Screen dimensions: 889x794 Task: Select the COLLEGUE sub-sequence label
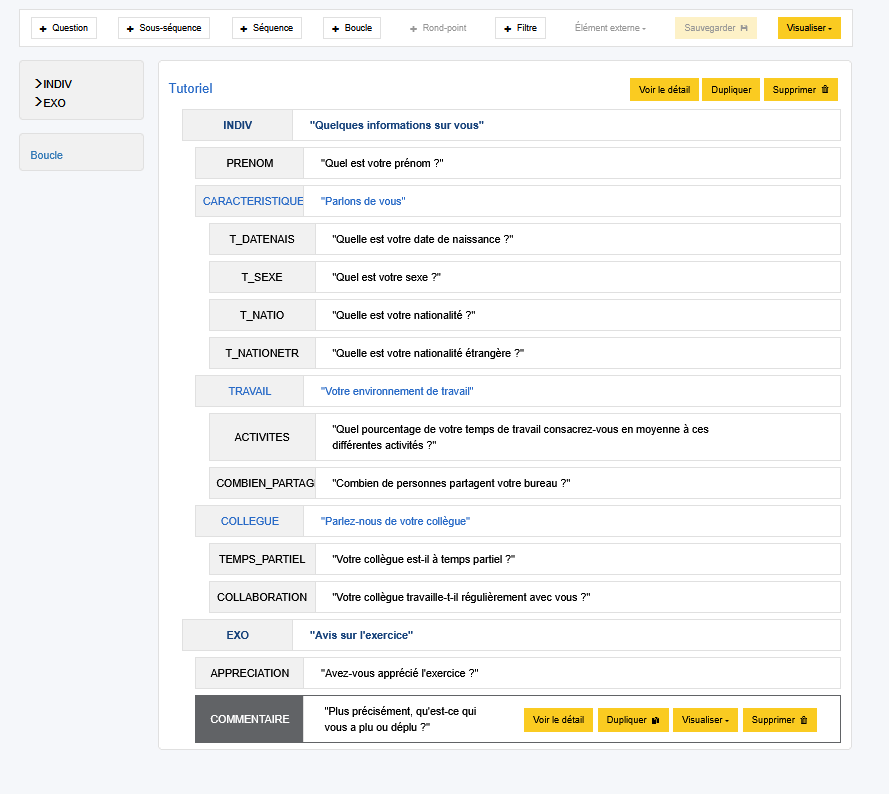[x=250, y=521]
